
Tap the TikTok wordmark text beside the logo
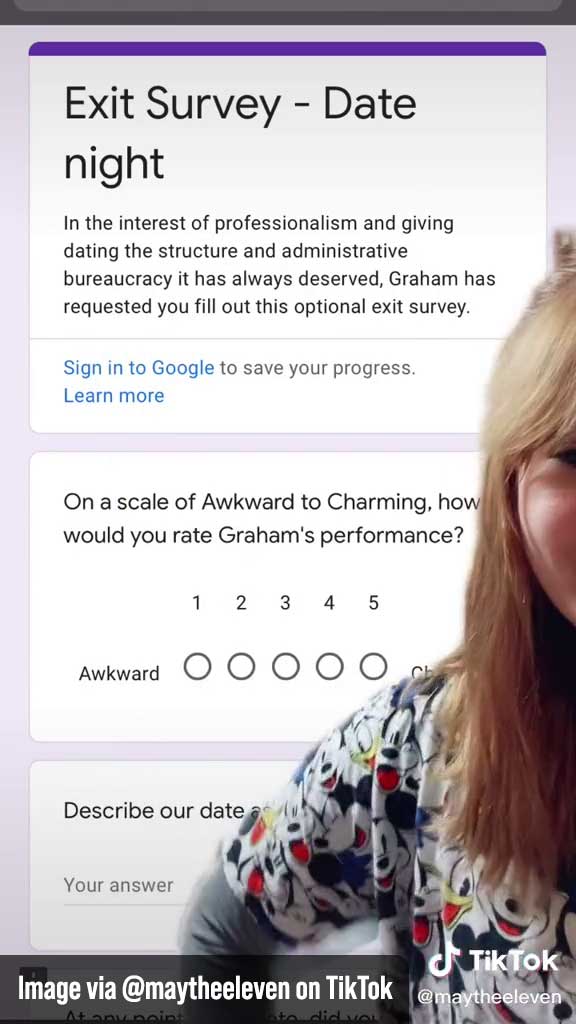point(514,961)
